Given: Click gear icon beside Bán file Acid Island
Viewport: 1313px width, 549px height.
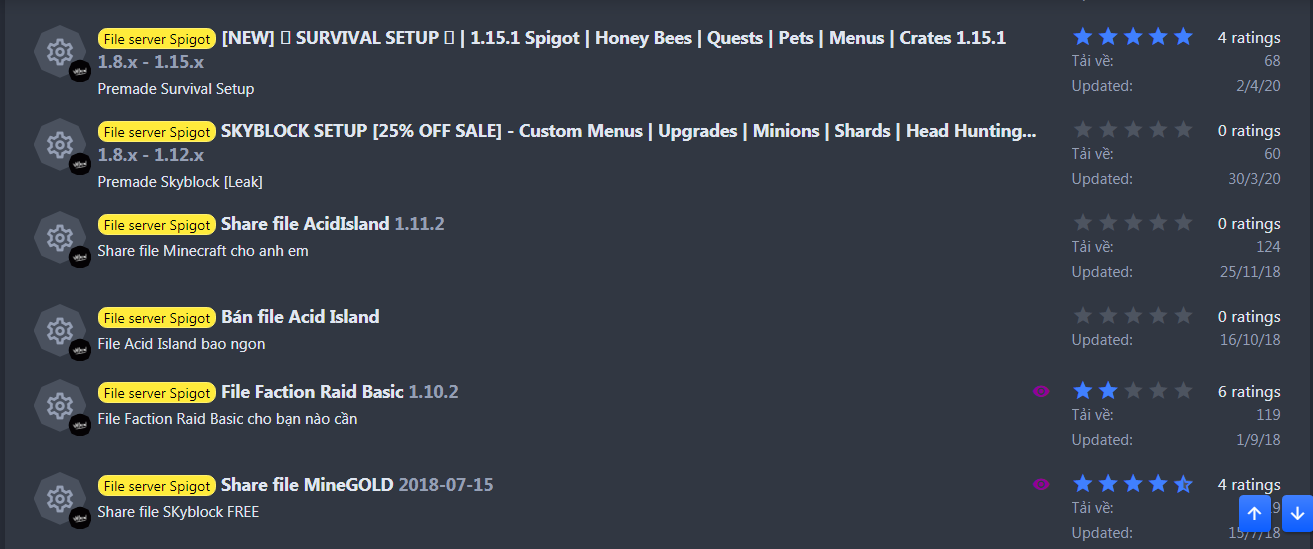Looking at the screenshot, I should [x=59, y=330].
